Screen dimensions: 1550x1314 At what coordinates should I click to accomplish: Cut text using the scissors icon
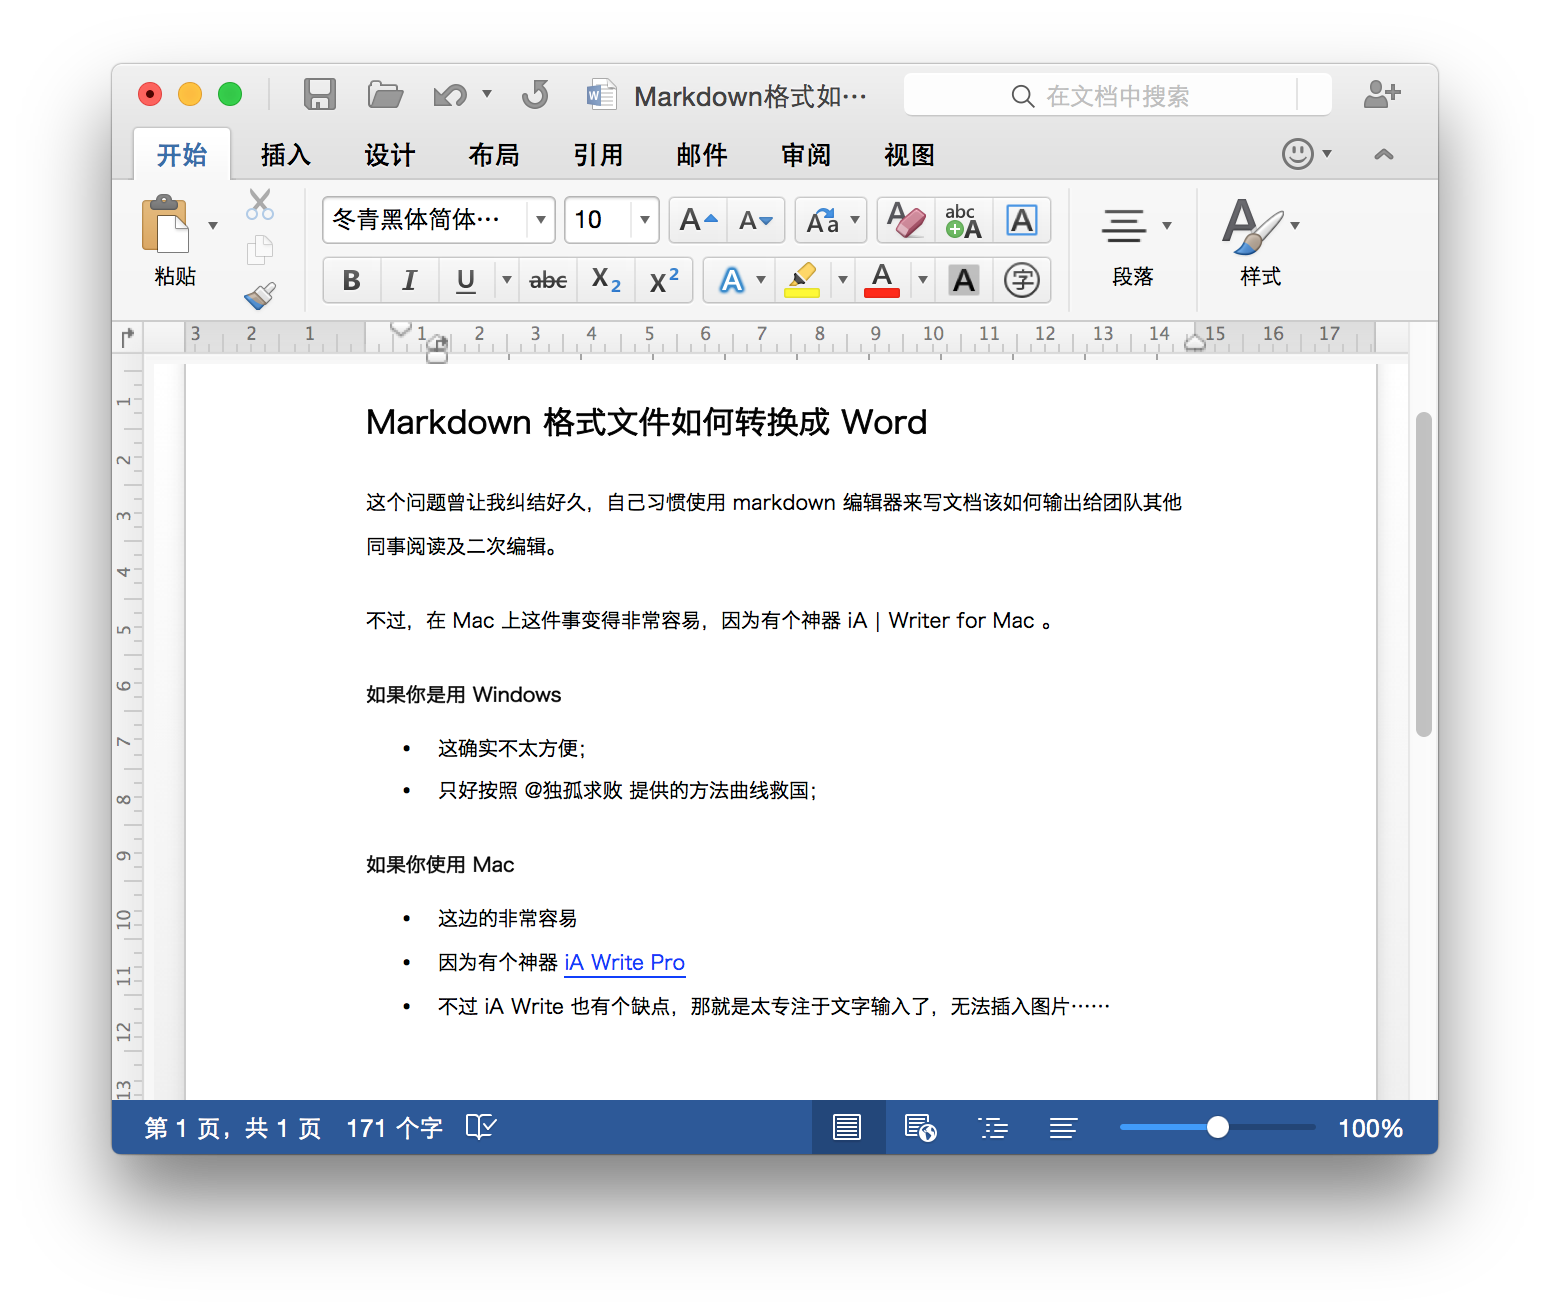tap(259, 203)
